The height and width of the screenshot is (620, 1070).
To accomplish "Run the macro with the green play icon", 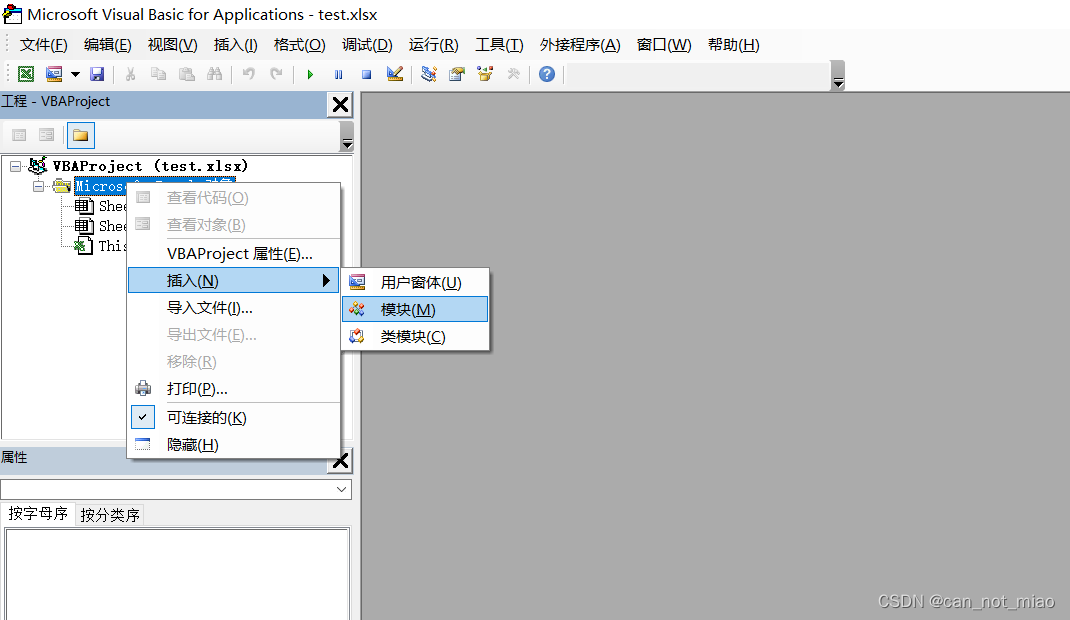I will pos(310,74).
